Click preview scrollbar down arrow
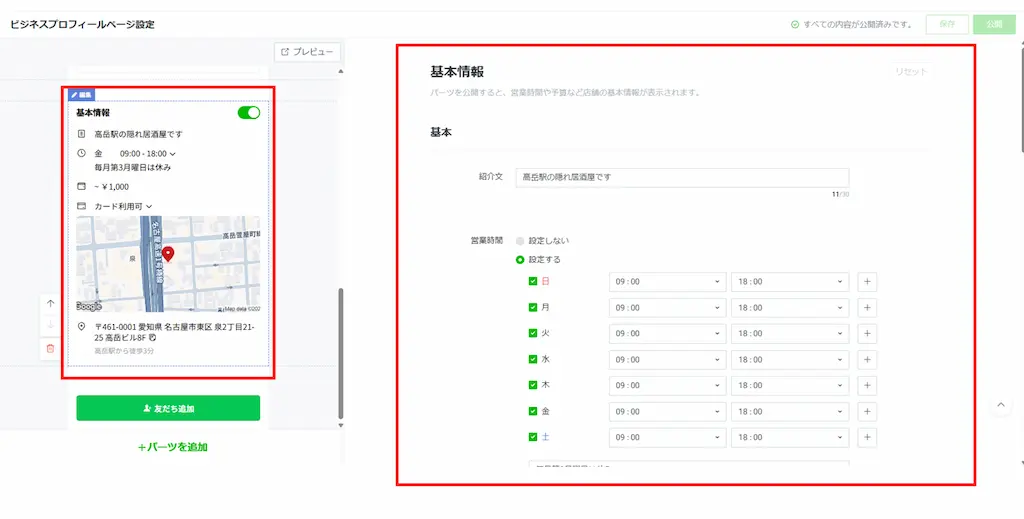The height and width of the screenshot is (519, 1024). coord(340,426)
